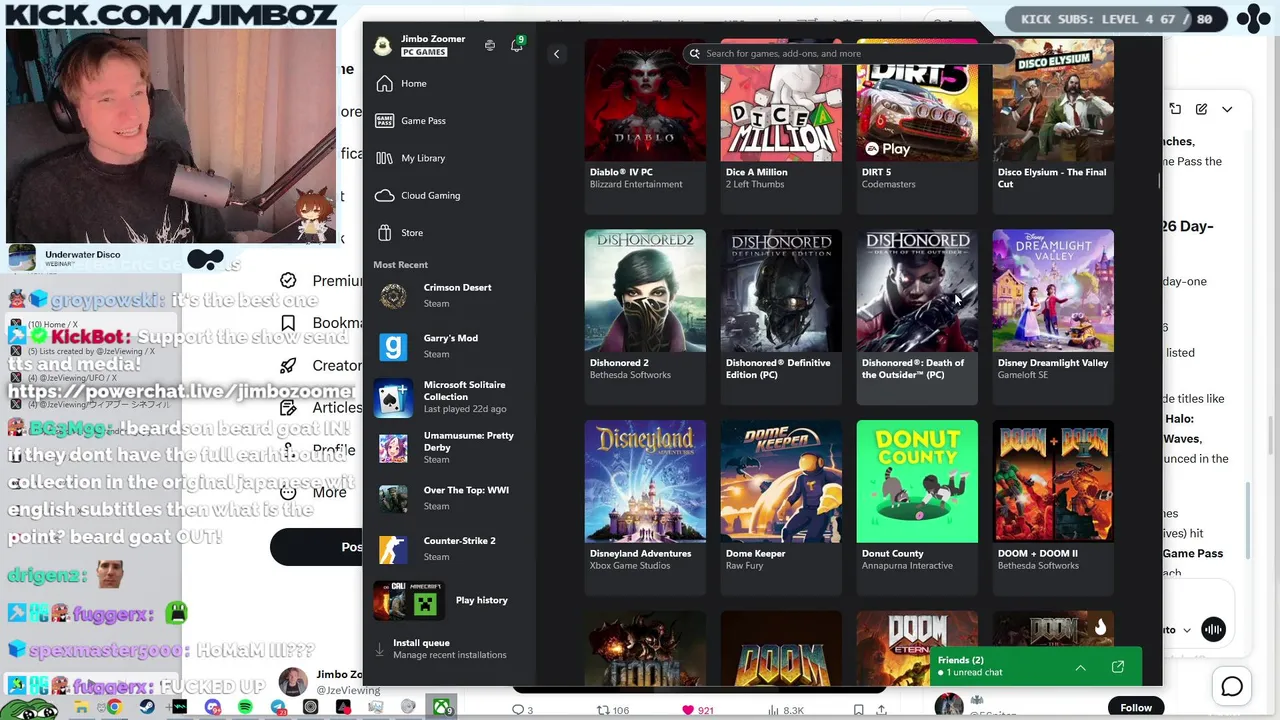The image size is (1280, 720).
Task: Open Jimbo Zoomer profile avatar
Action: click(x=383, y=45)
